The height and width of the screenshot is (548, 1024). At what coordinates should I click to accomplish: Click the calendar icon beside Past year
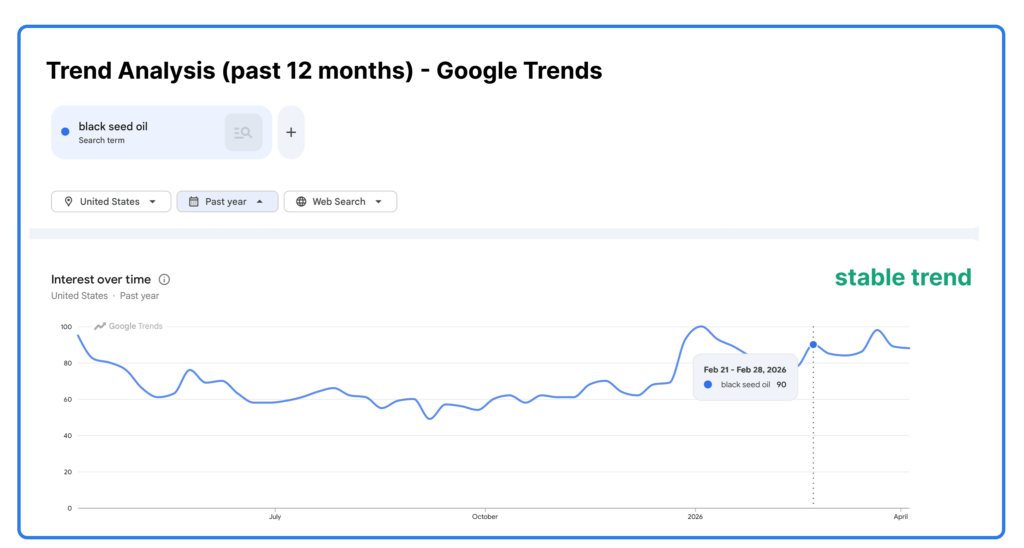pos(194,202)
